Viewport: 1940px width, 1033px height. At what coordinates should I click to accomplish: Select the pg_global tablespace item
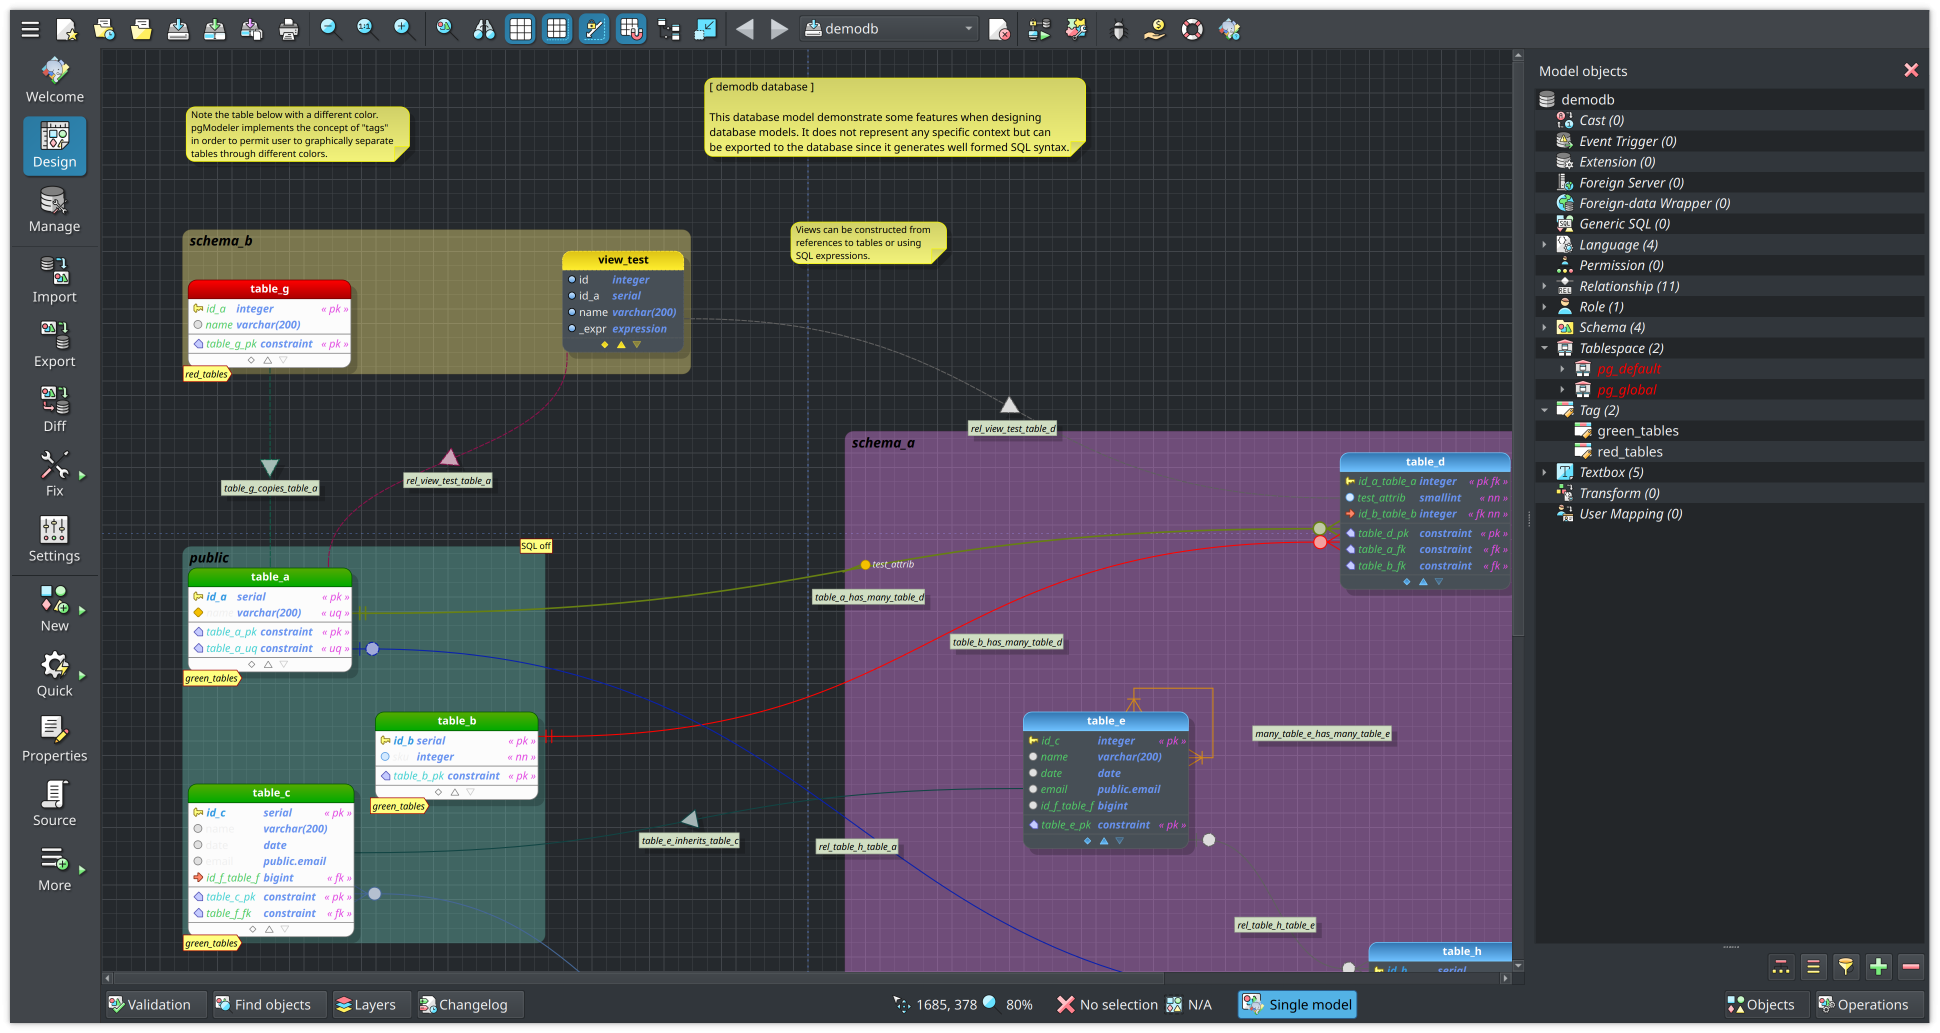1626,390
